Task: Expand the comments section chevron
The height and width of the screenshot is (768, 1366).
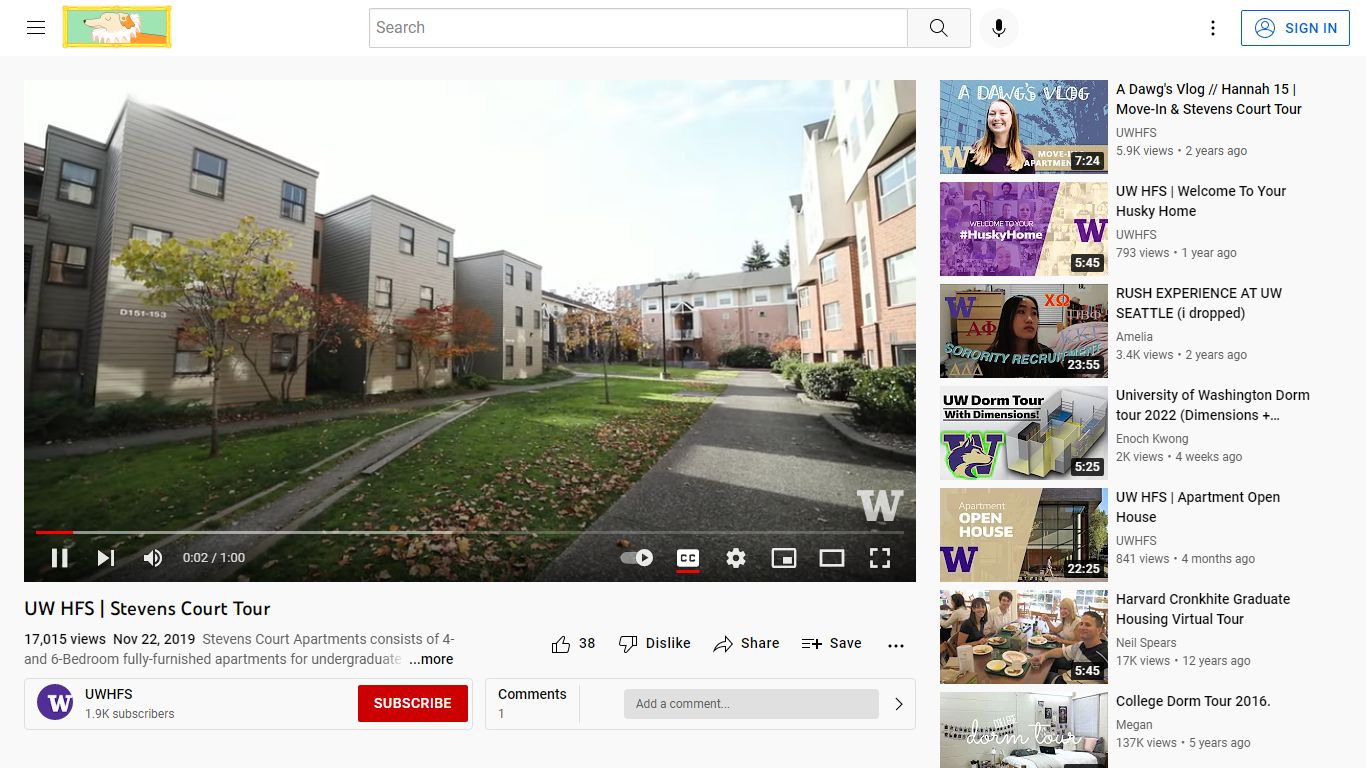Action: [x=898, y=704]
